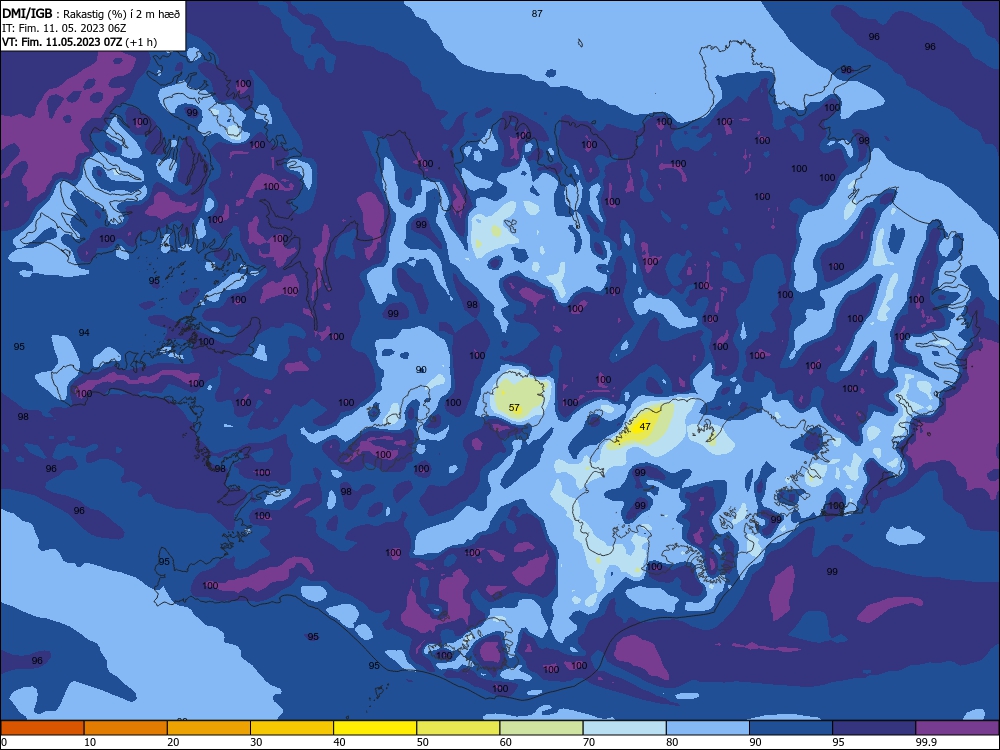Click the 20–30 amber legend swatch
Image resolution: width=1000 pixels, height=750 pixels.
pyautogui.click(x=209, y=728)
